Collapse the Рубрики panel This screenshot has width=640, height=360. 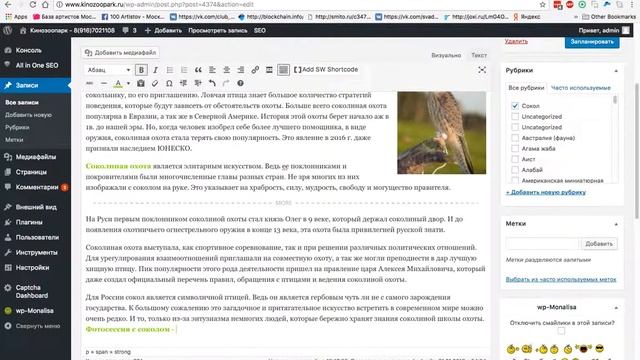(616, 71)
